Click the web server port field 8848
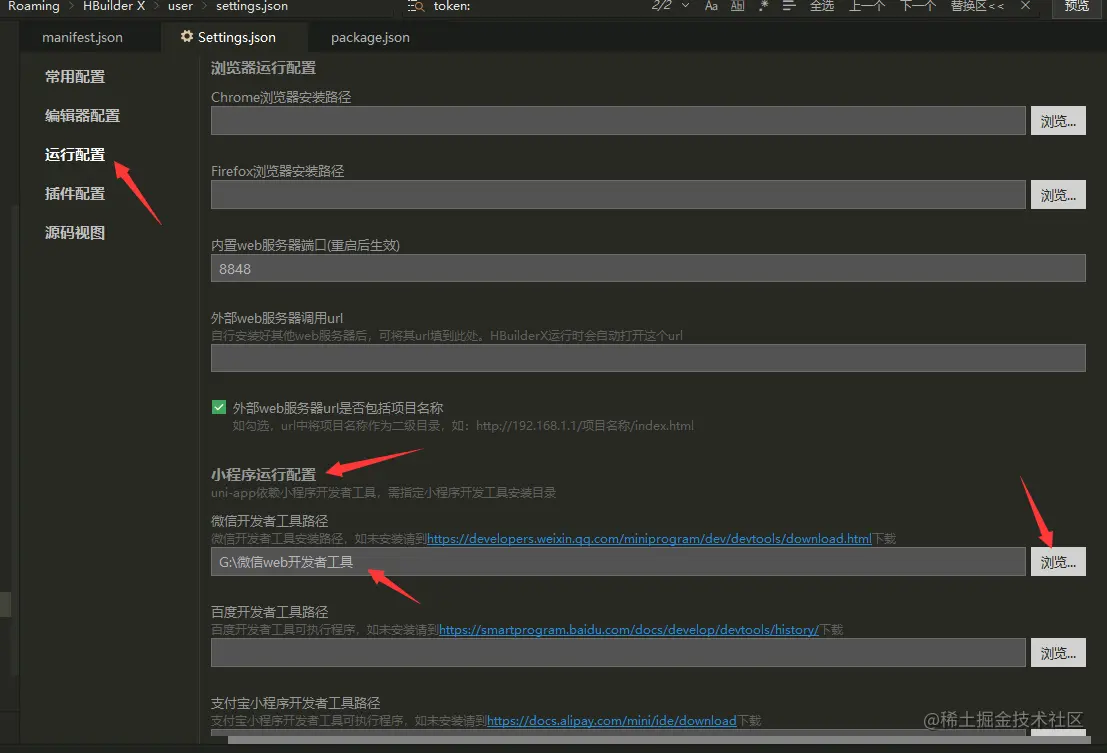Viewport: 1107px width, 753px height. (x=648, y=269)
